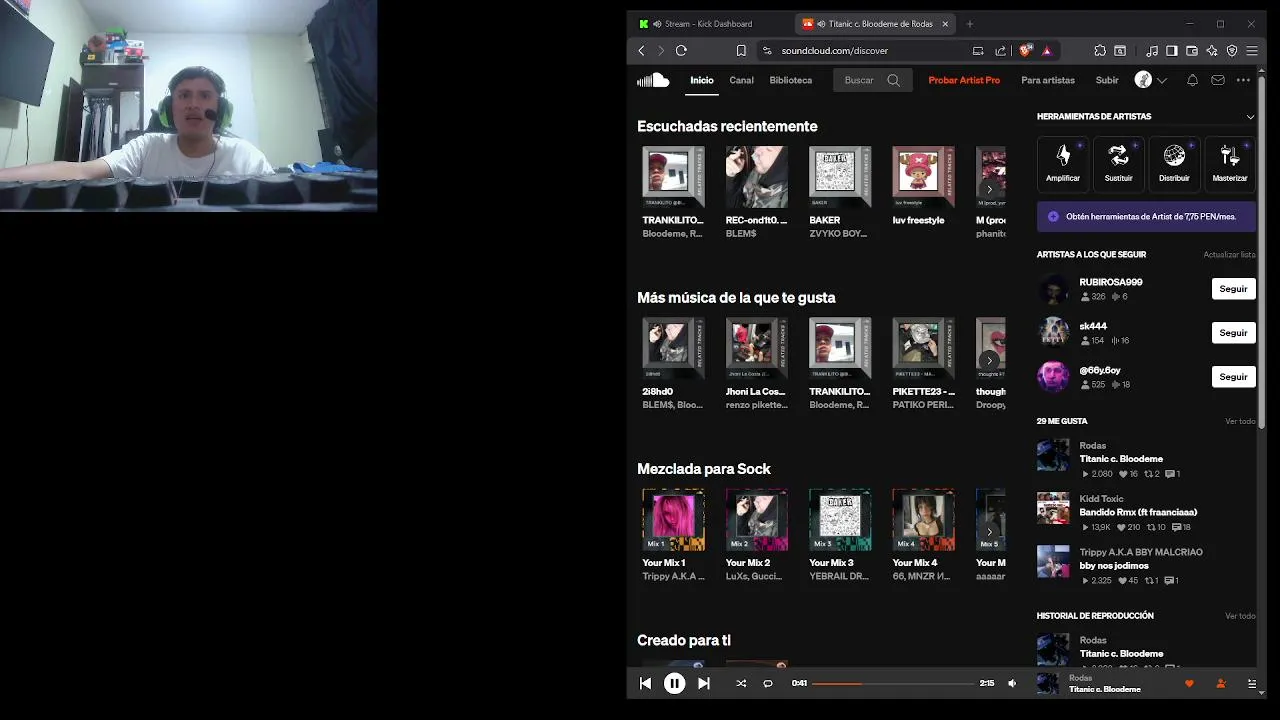Switch to the Canal tab
This screenshot has width=1280, height=720.
point(741,80)
